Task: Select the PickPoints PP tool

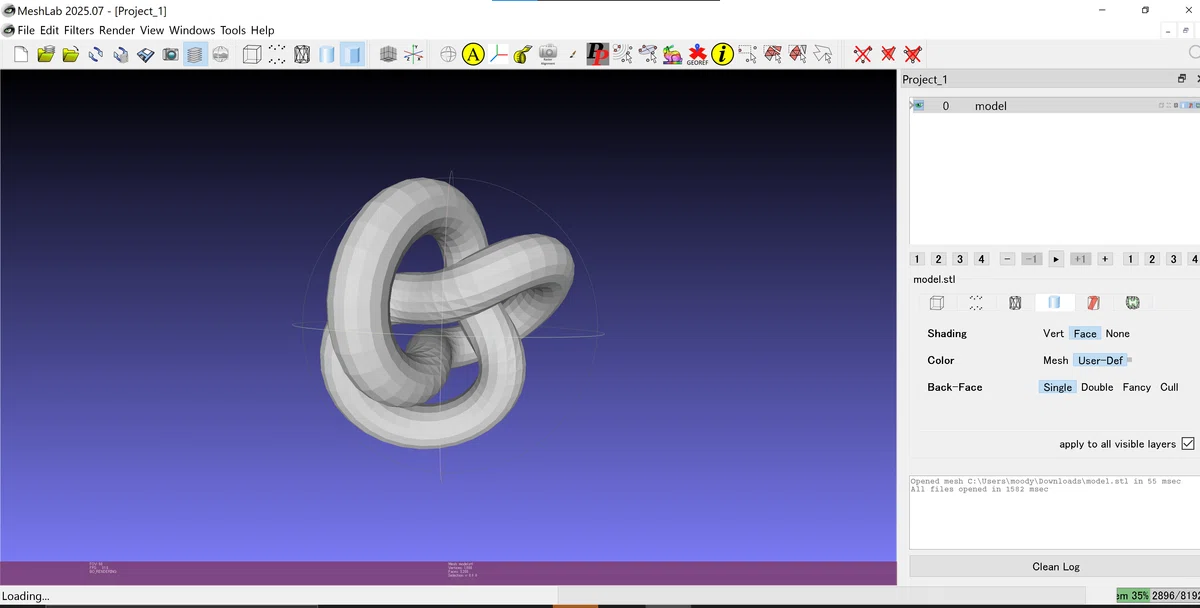Action: (597, 54)
